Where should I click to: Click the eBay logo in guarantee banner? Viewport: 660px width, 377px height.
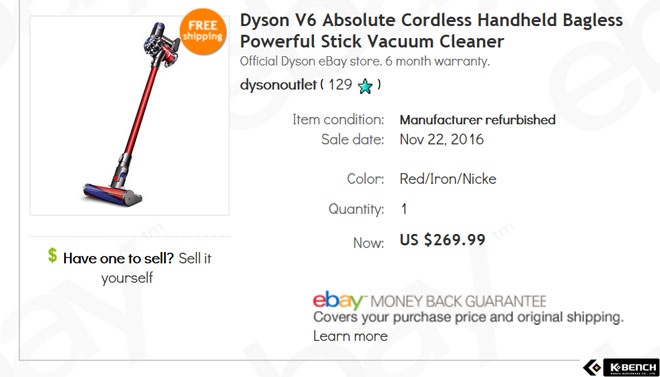[338, 300]
